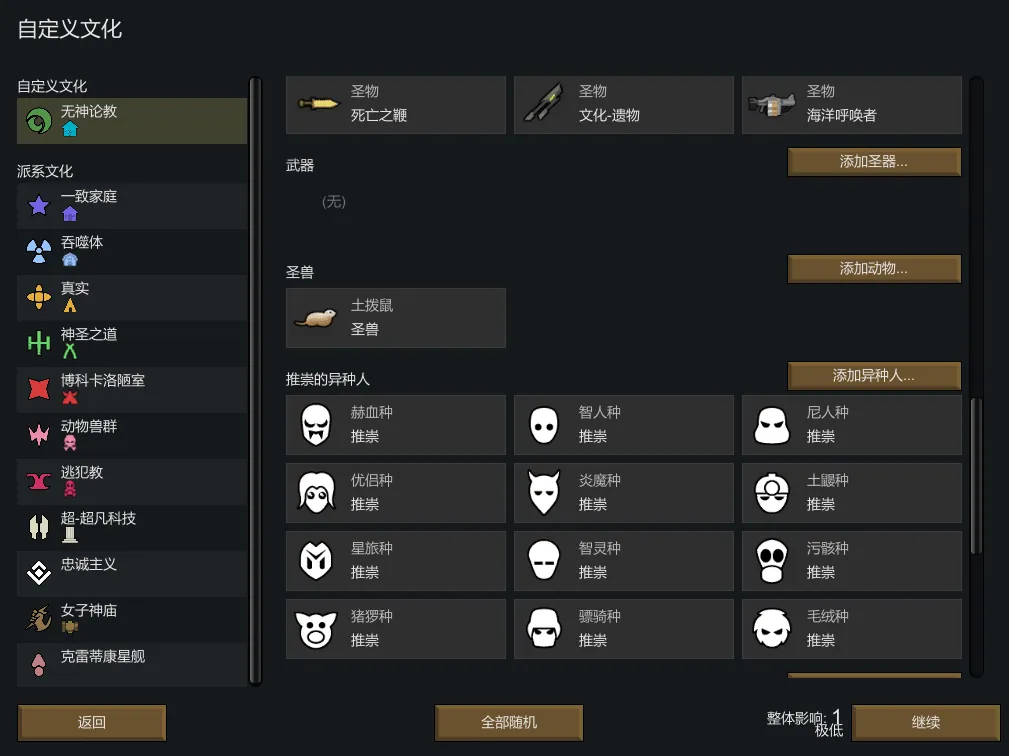This screenshot has width=1009, height=756.
Task: Open the 添加动物 animal chooser
Action: pyautogui.click(x=874, y=269)
